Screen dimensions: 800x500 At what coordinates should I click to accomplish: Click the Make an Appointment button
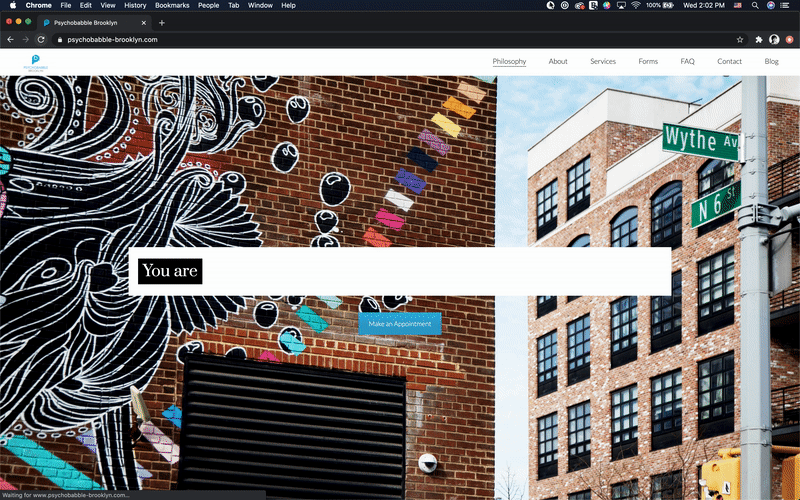pyautogui.click(x=399, y=323)
